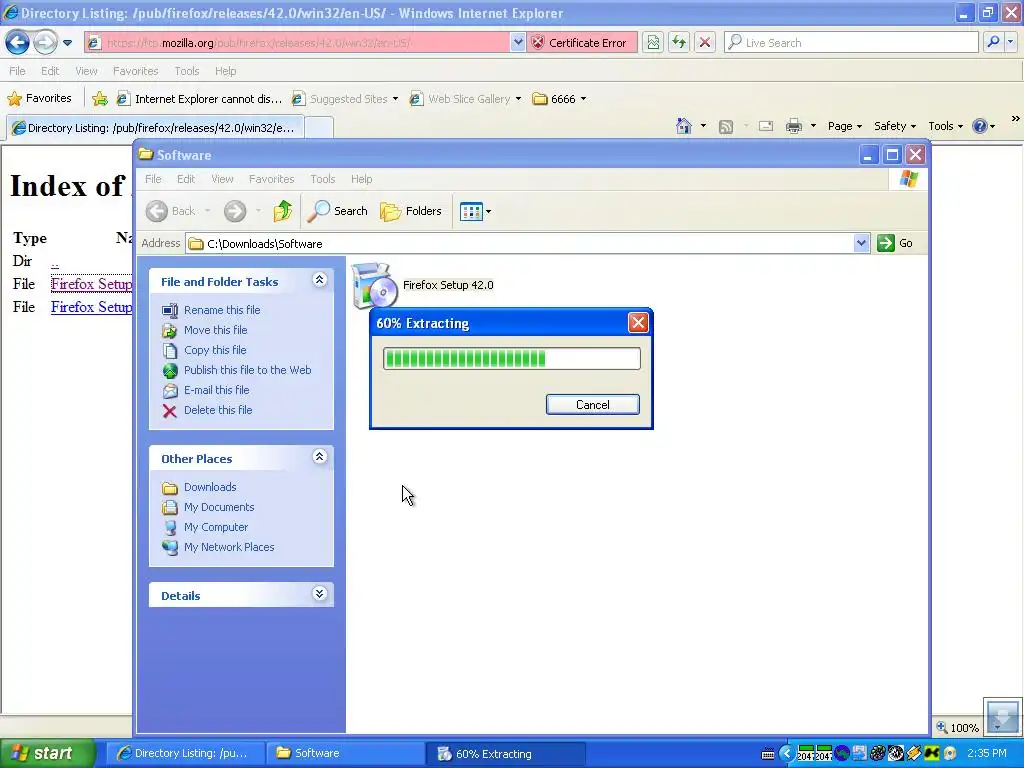
Task: Expand the Details panel
Action: tap(319, 594)
